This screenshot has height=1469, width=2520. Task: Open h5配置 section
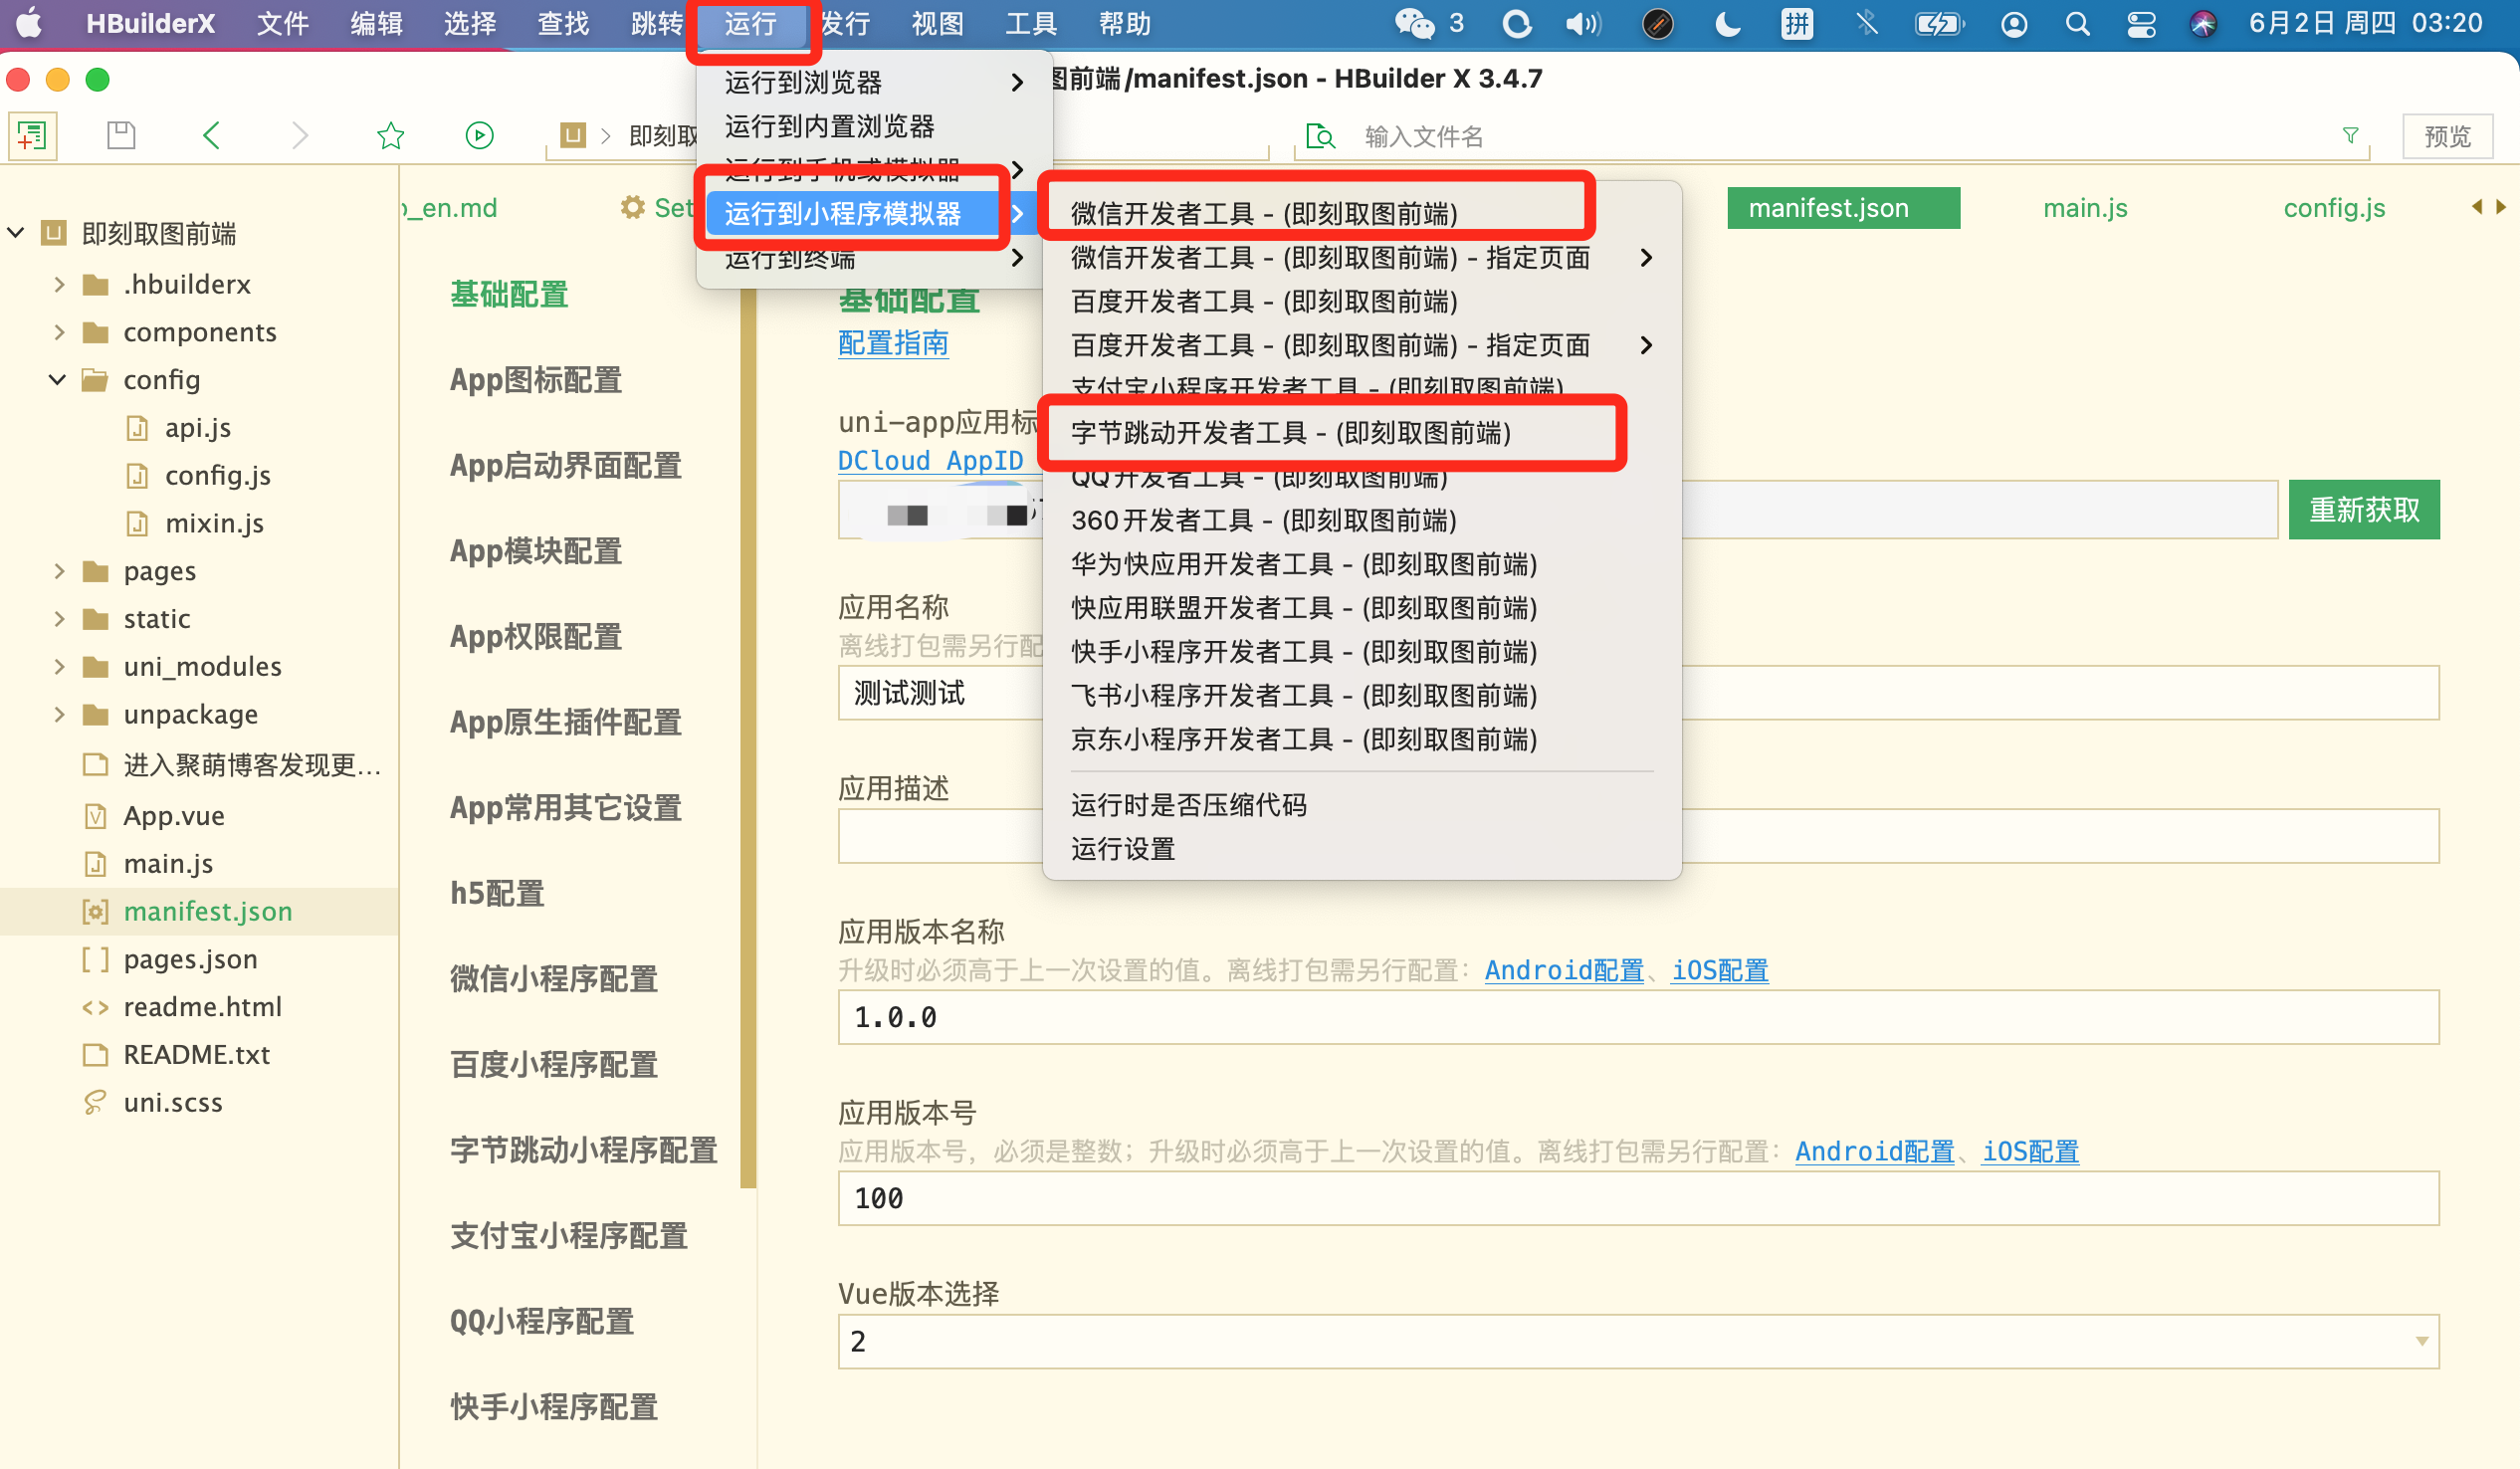click(x=497, y=893)
